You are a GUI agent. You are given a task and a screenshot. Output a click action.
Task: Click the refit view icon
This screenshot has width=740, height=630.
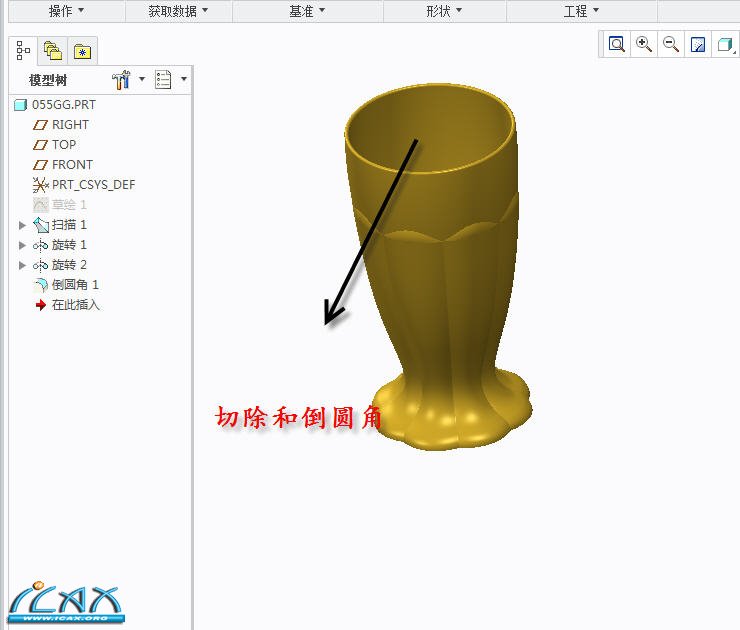(616, 44)
